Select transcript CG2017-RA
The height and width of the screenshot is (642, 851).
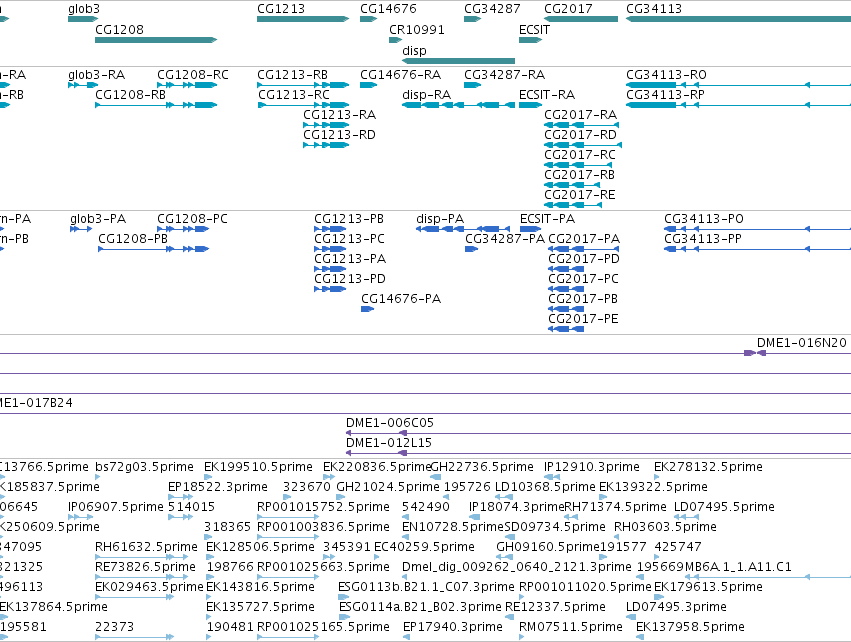pos(580,115)
